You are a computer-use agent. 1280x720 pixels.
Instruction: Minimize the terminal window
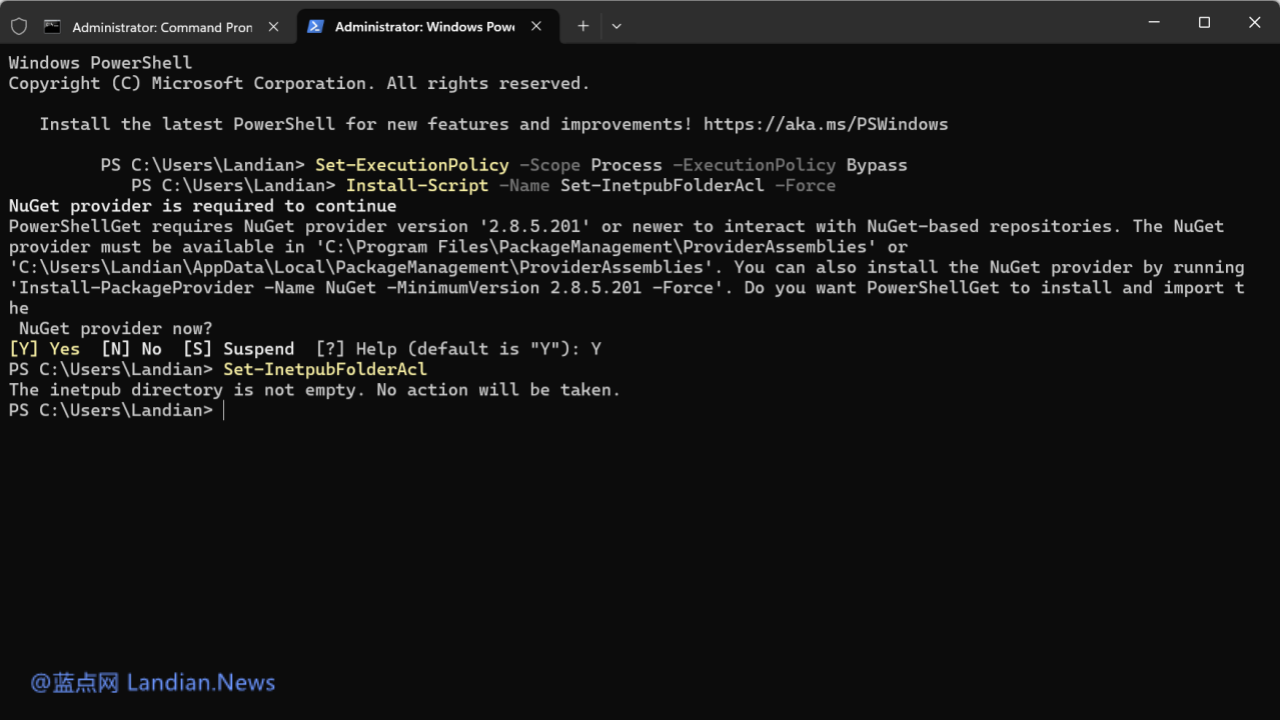click(1153, 22)
